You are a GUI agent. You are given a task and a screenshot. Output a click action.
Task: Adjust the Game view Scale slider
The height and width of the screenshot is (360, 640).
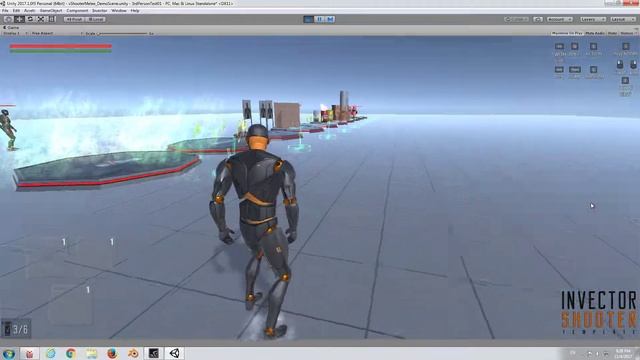(122, 33)
